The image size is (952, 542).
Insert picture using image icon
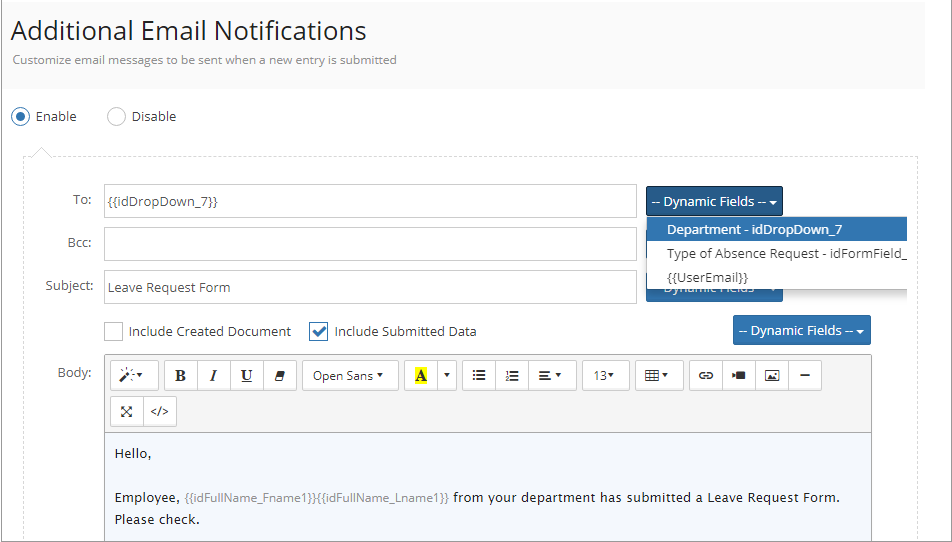tap(772, 375)
